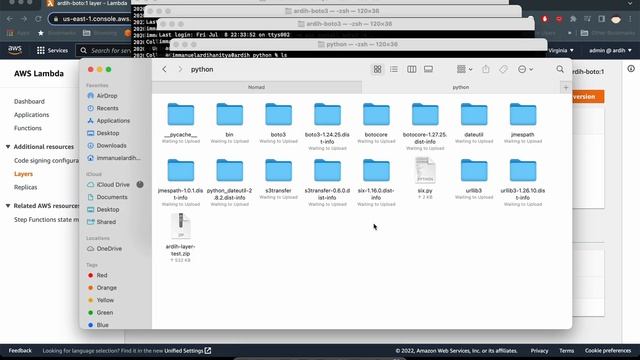640x360 pixels.
Task: Open Replicas in AWS Lambda sidebar
Action: pyautogui.click(x=26, y=187)
